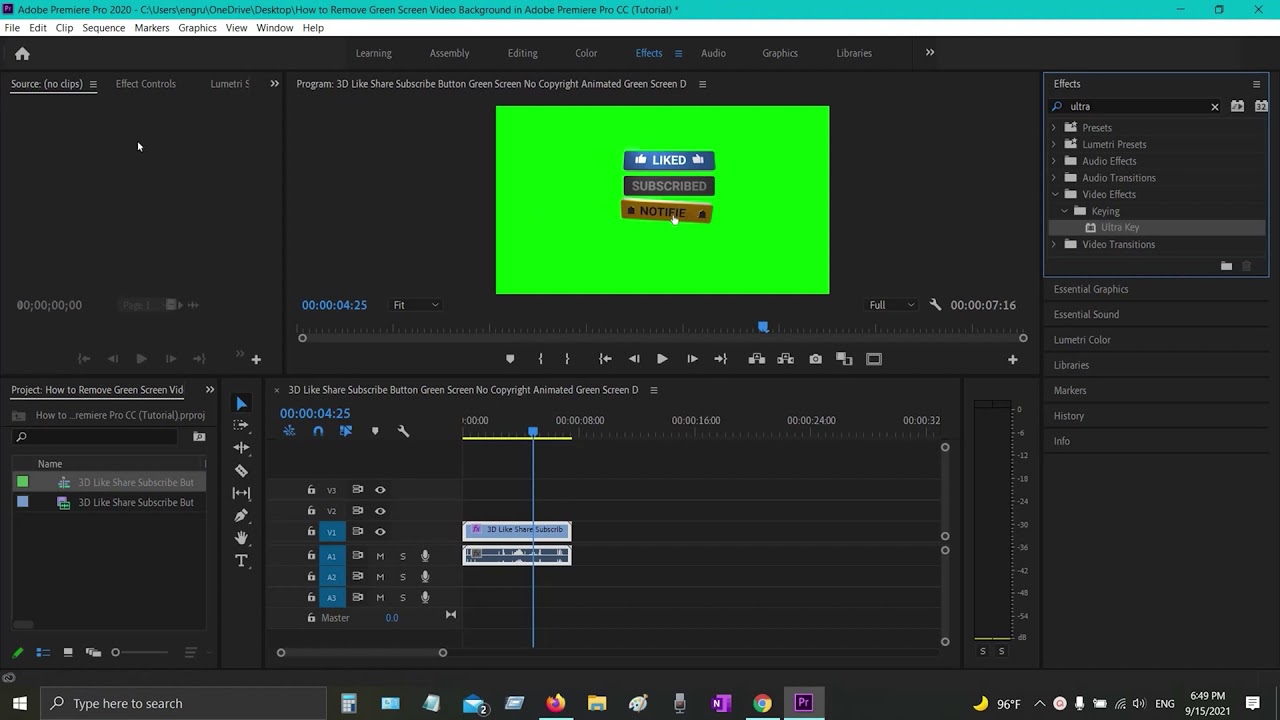Clear the ultra search text
Viewport: 1280px width, 720px height.
(1215, 107)
